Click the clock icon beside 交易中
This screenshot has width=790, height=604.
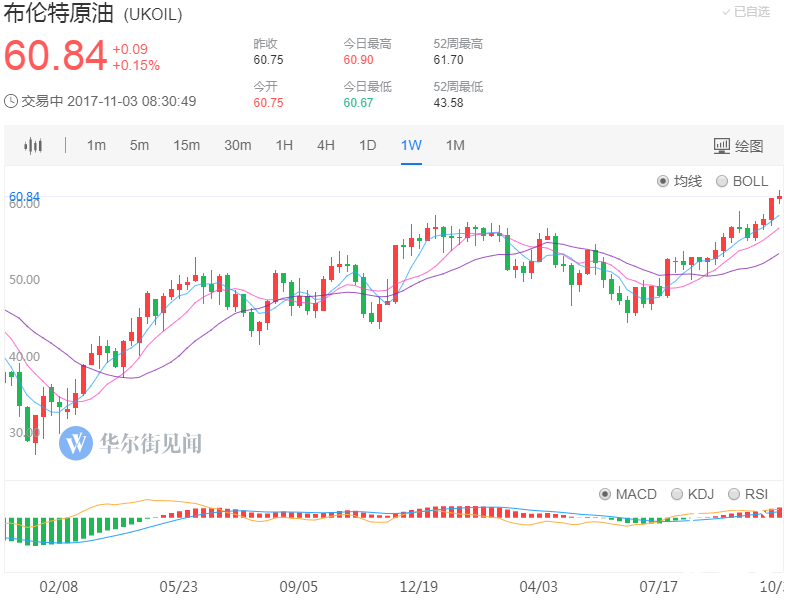11,101
